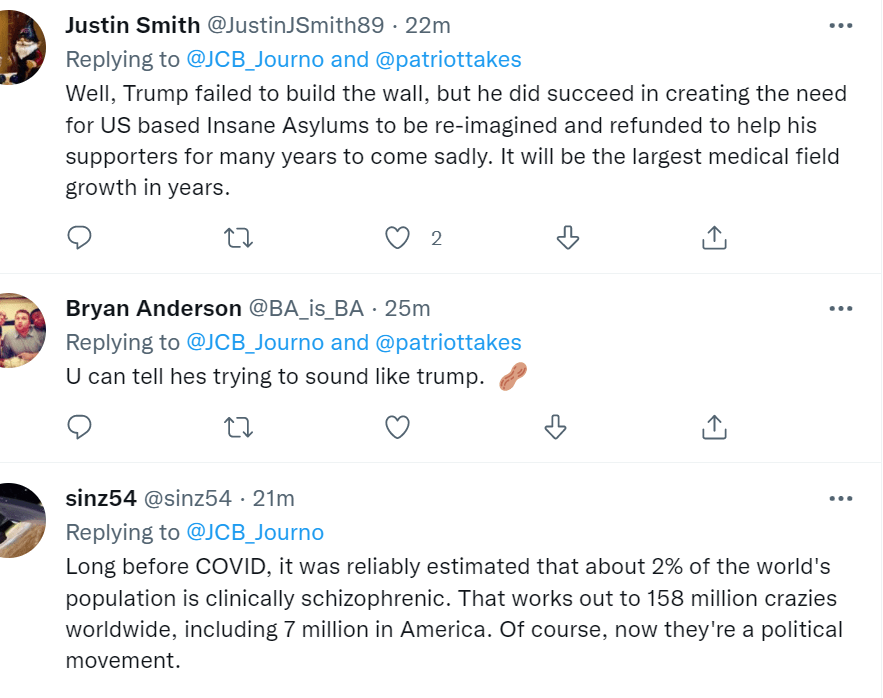Like Bryan Anderson's tweet
Screen dimensions: 883x698
click(x=398, y=427)
